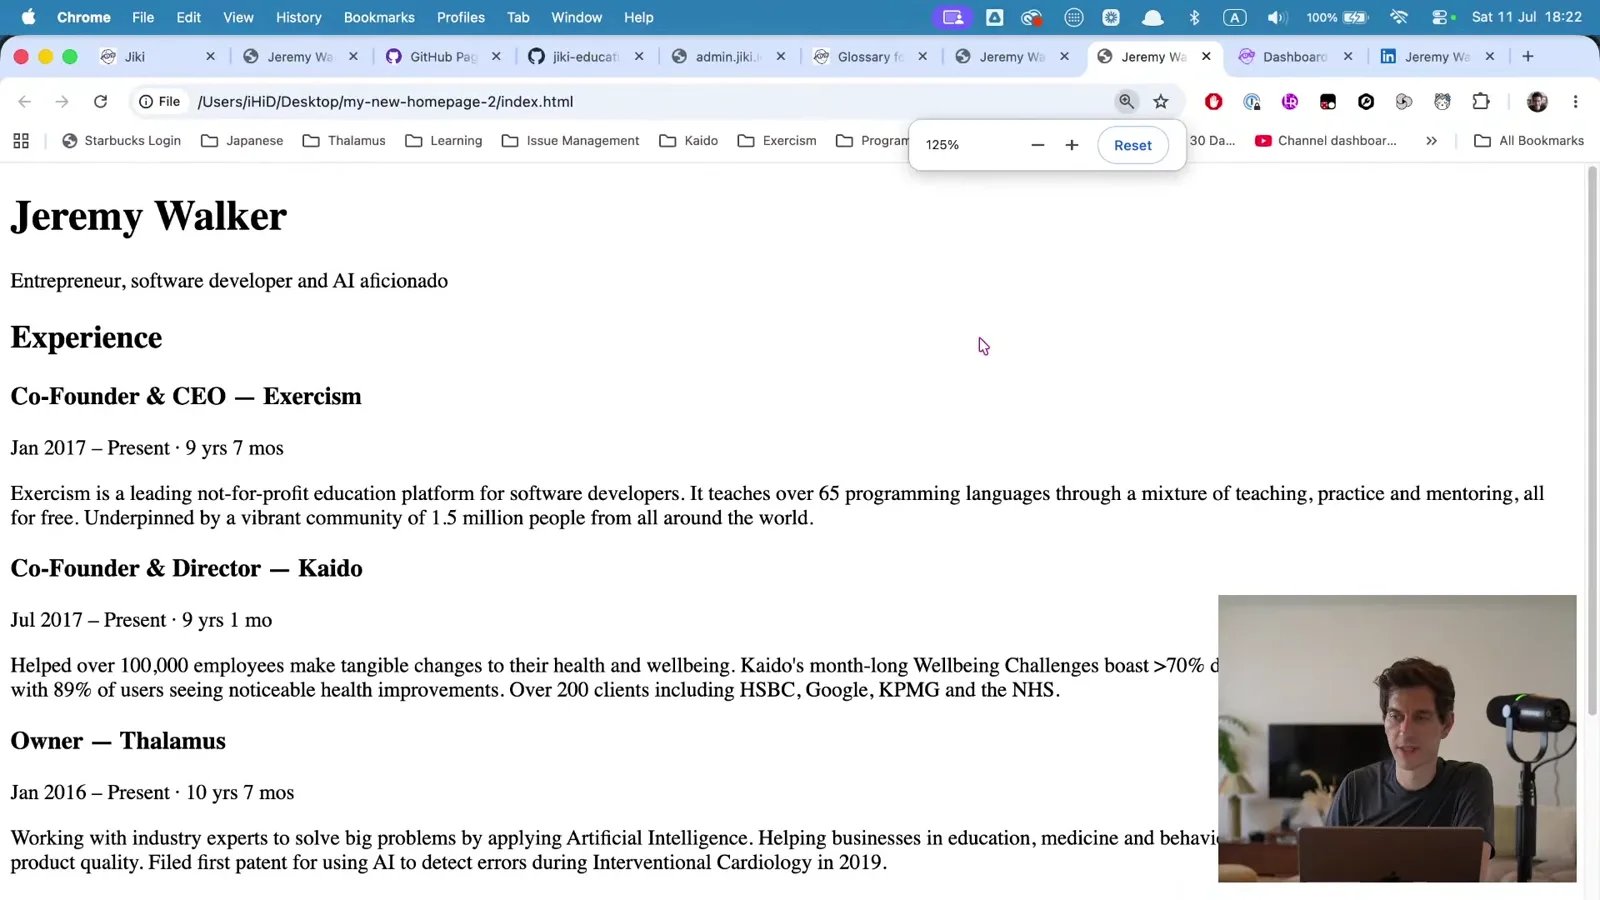Open the Exercism bookmarks folder
Viewport: 1600px width, 900px height.
coord(777,141)
